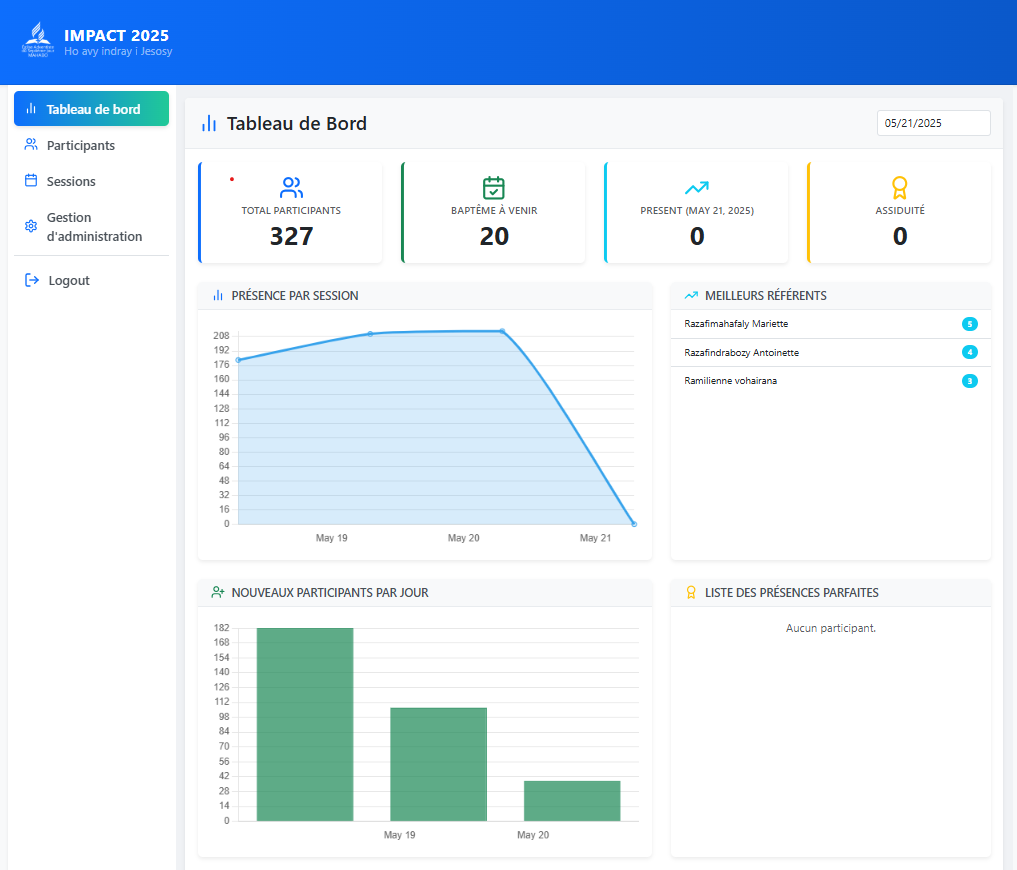Click the badge showing 4 next to Razafindrabozy
The width and height of the screenshot is (1017, 870).
click(969, 352)
